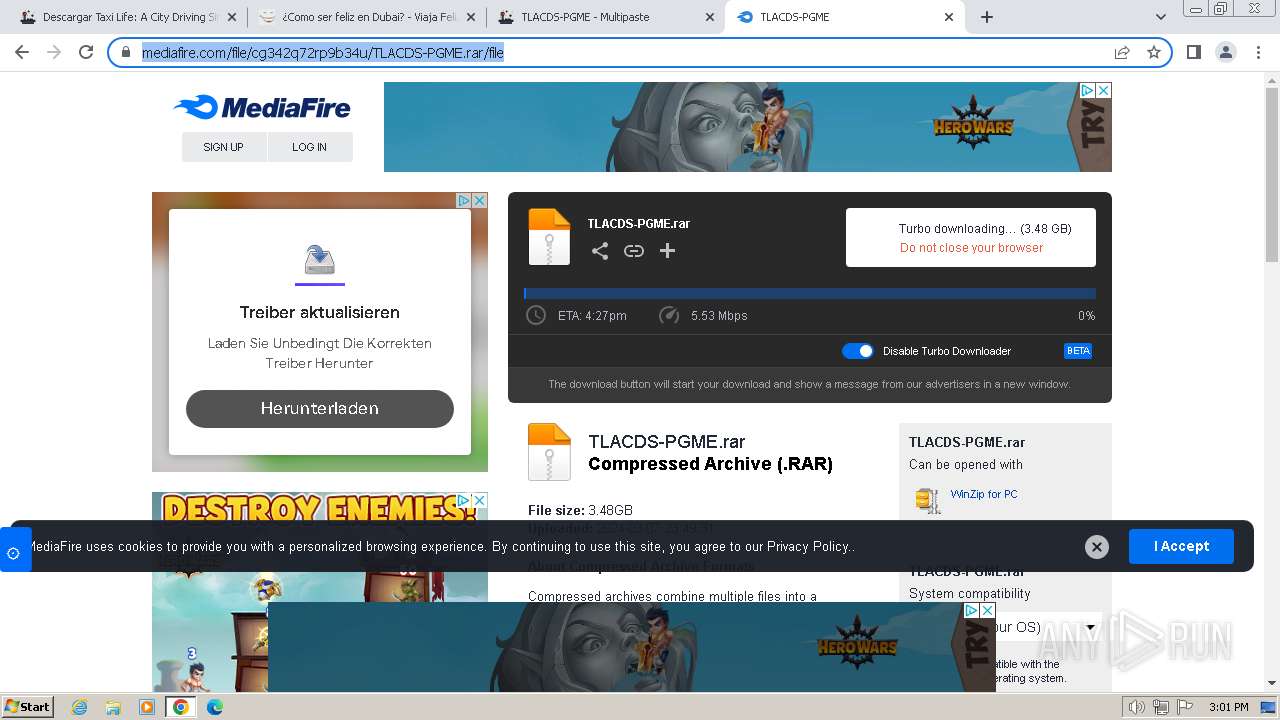Screen dimensions: 1280x720
Task: Click the 3:01 PM taskbar clock
Action: click(1228, 707)
